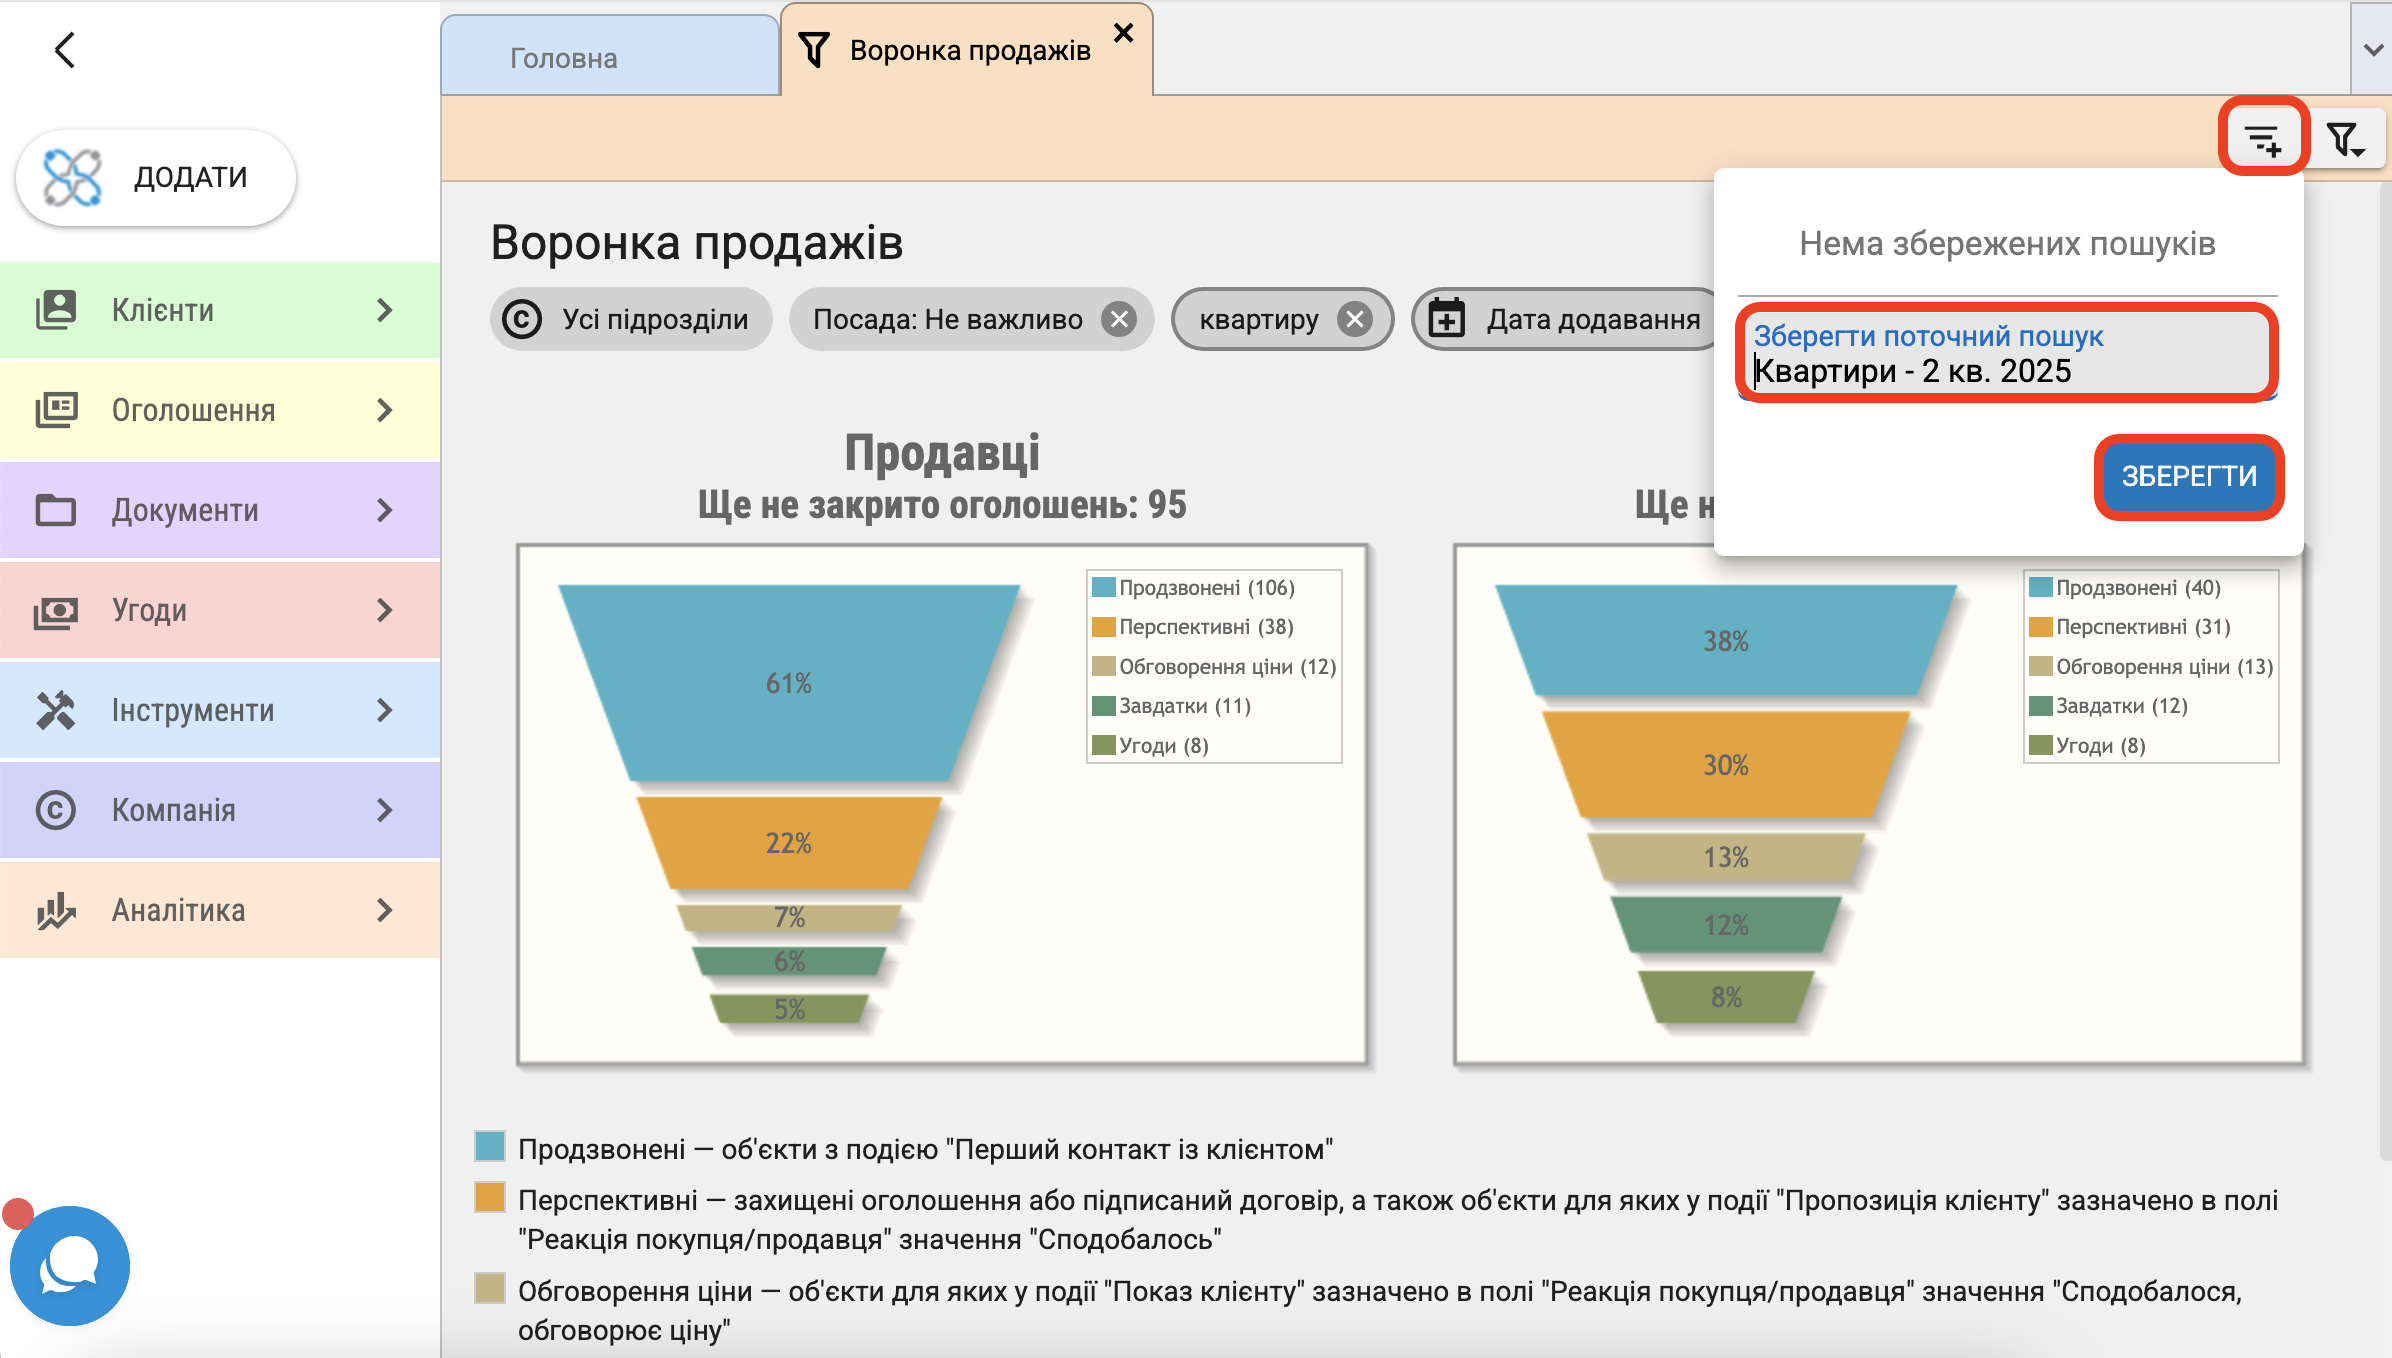Open the tabs dropdown arrow
The width and height of the screenshot is (2392, 1358).
point(2372,50)
